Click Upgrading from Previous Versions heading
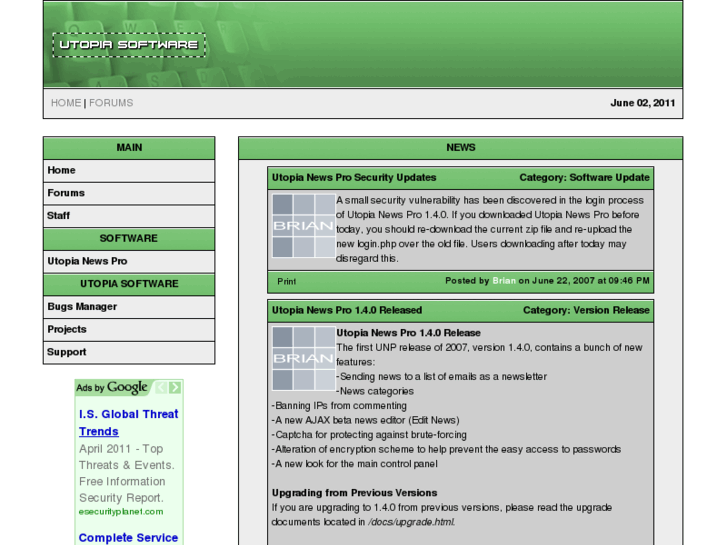Viewport: 727px width, 545px height. [354, 493]
